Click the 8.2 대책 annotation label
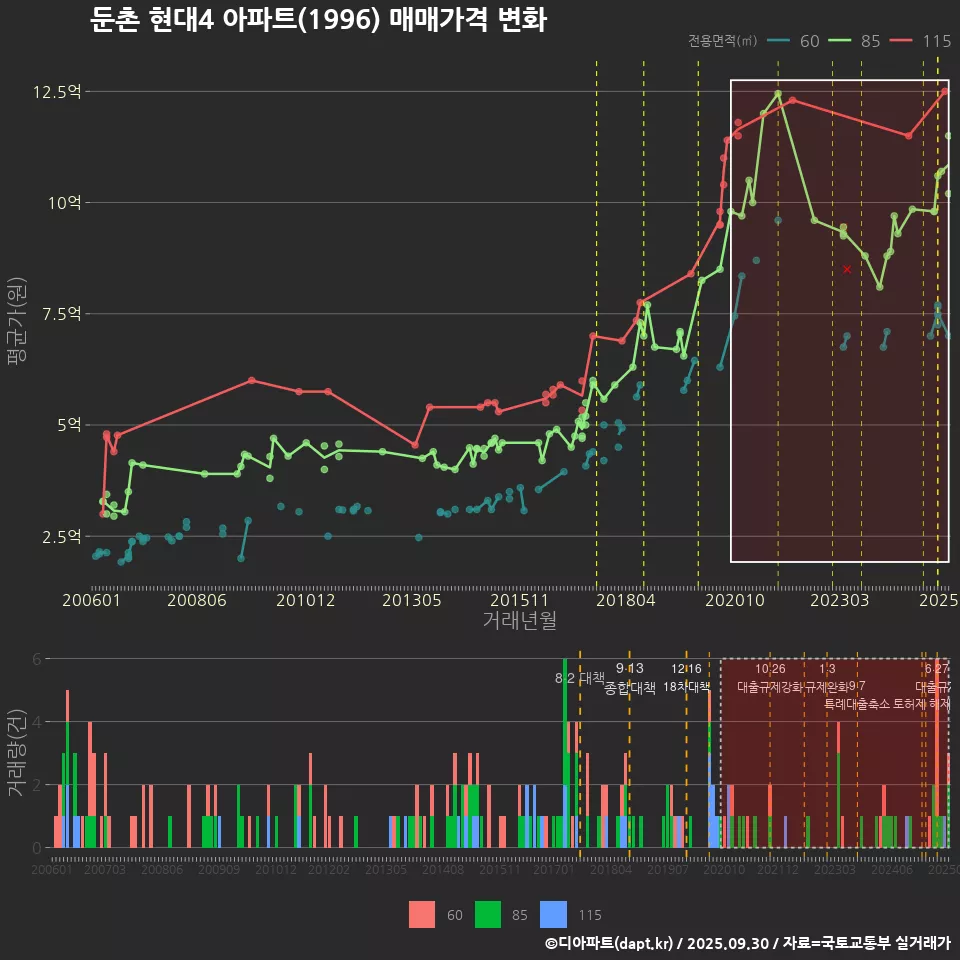Image resolution: width=960 pixels, height=960 pixels. pos(580,678)
